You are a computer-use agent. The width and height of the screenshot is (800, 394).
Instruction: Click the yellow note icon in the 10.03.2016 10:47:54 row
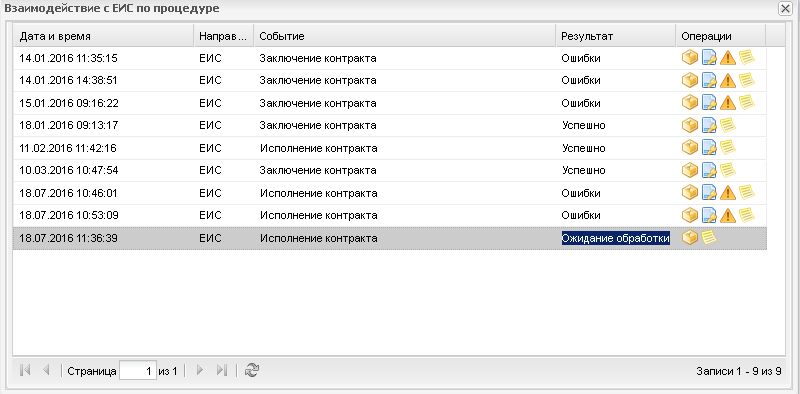(728, 169)
